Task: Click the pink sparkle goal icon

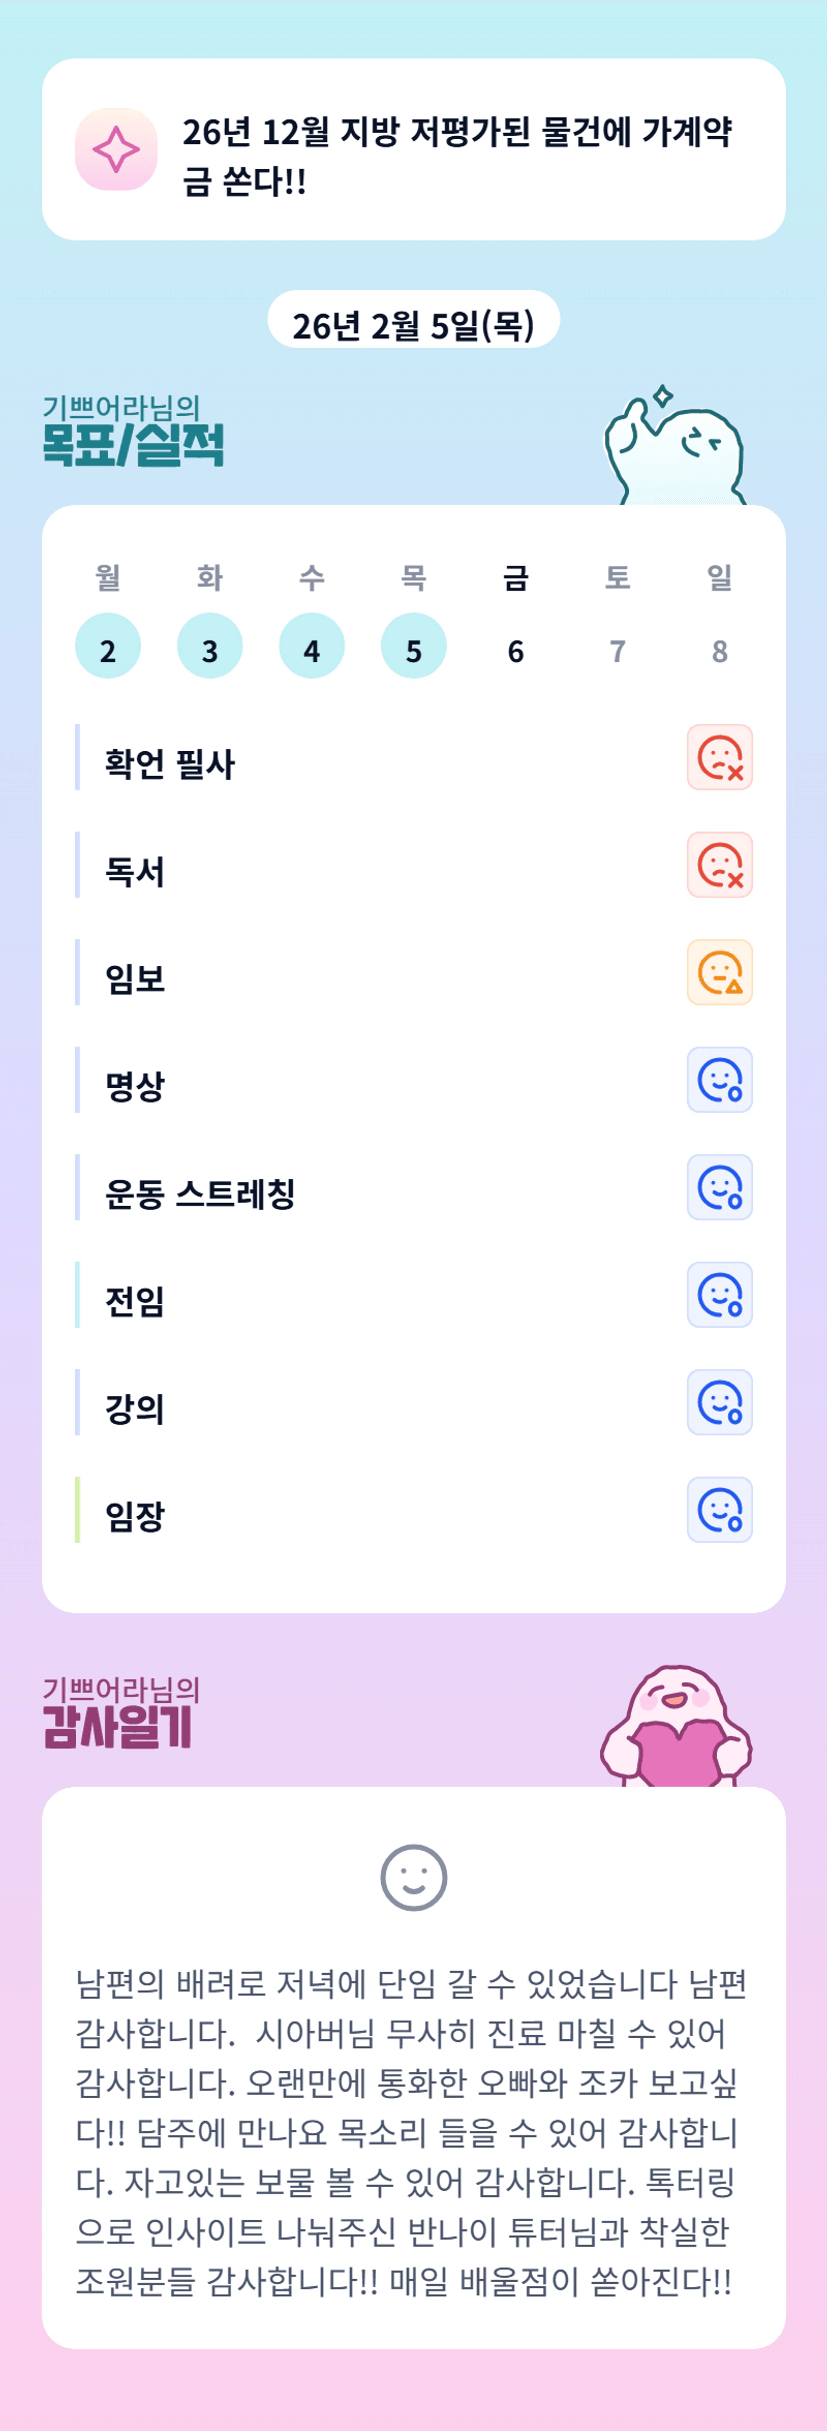Action: pos(116,149)
